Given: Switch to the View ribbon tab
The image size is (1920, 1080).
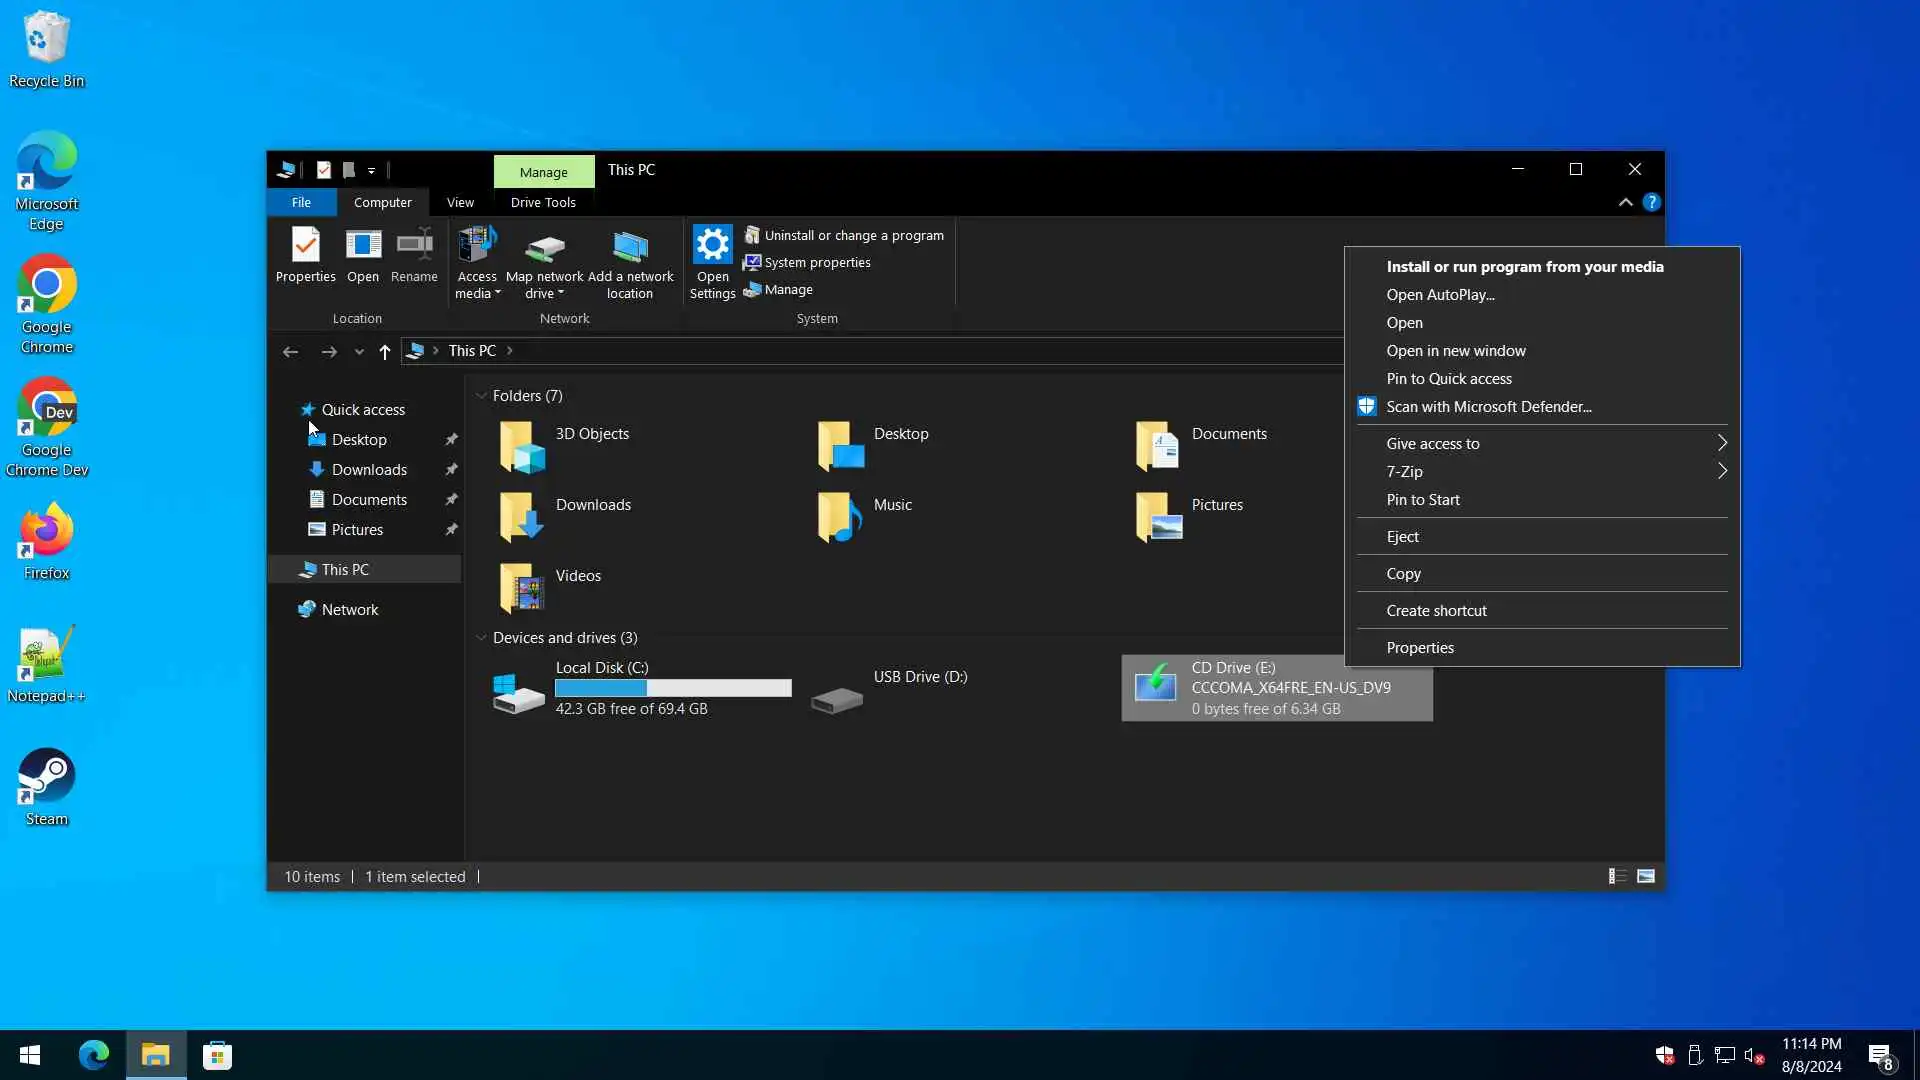Looking at the screenshot, I should [460, 202].
